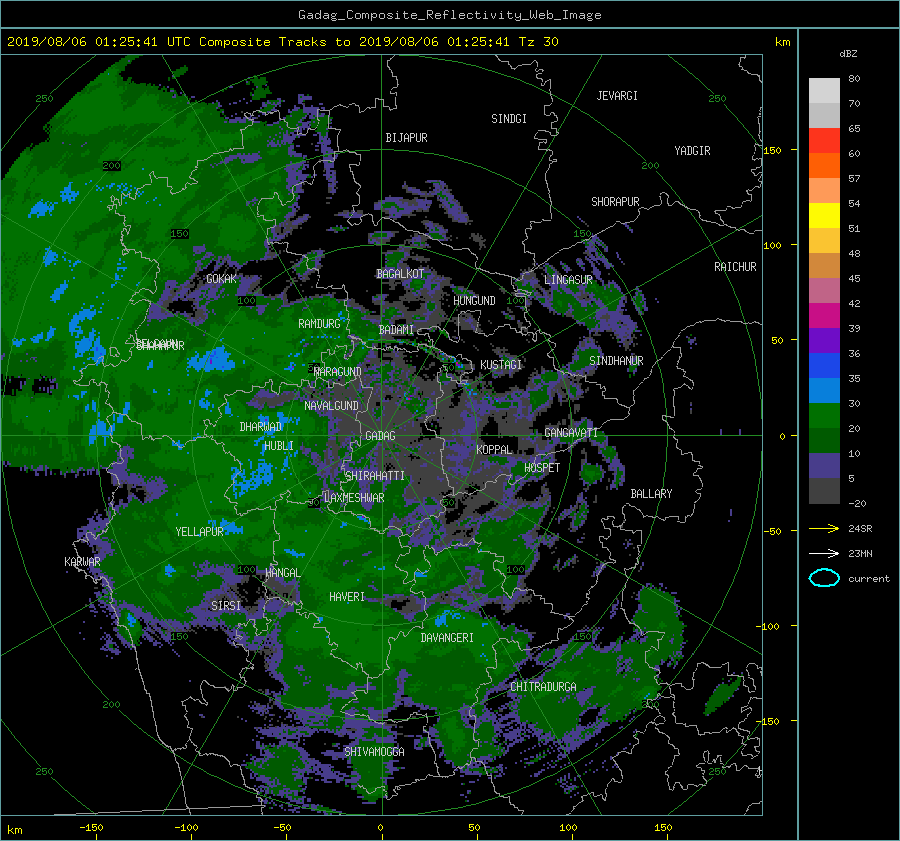
Task: Select the red 60-65 dBZ color swatch
Action: pyautogui.click(x=824, y=141)
